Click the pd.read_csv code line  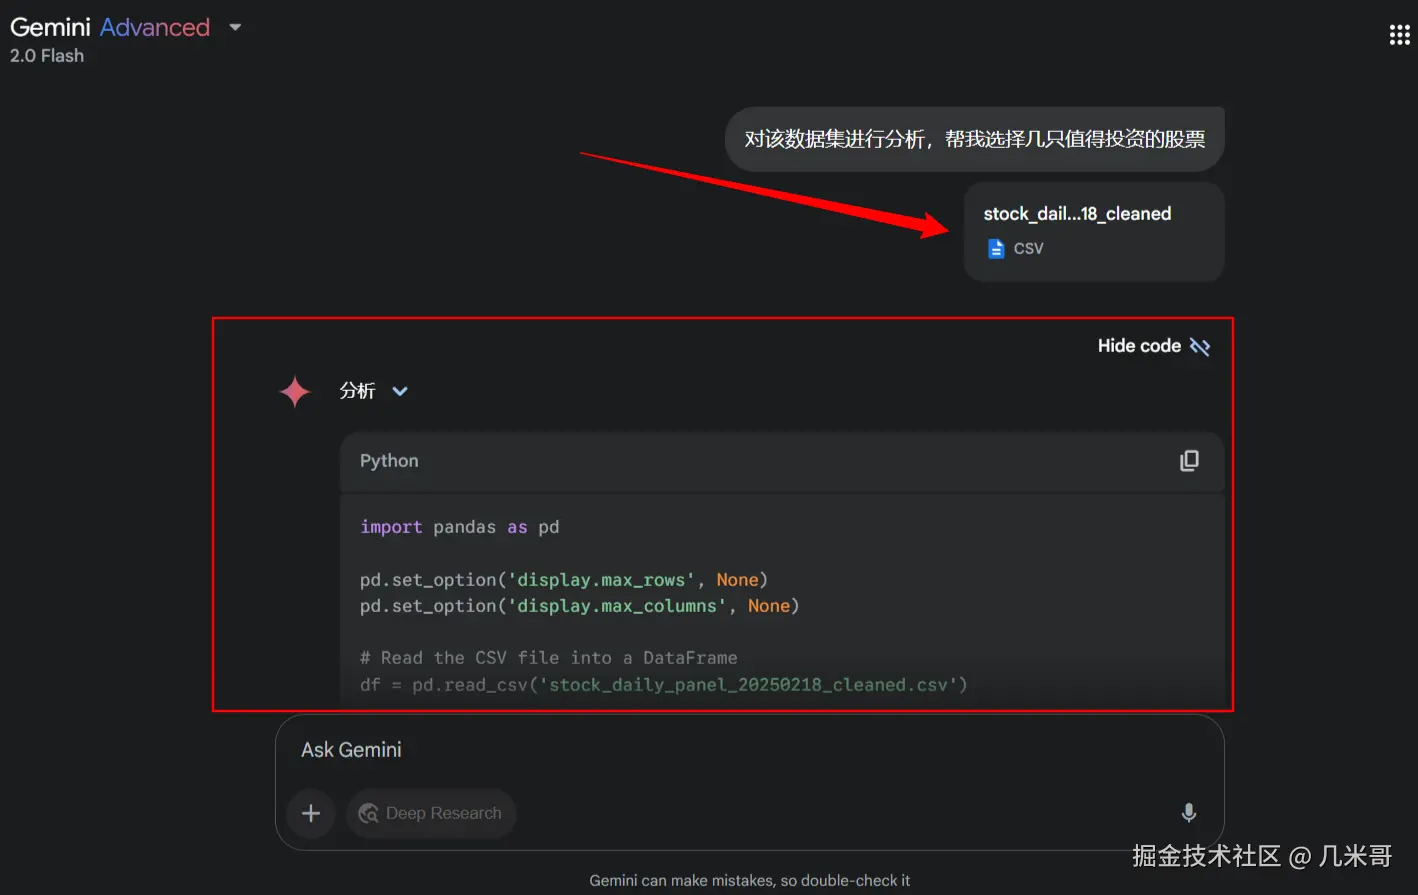[664, 685]
